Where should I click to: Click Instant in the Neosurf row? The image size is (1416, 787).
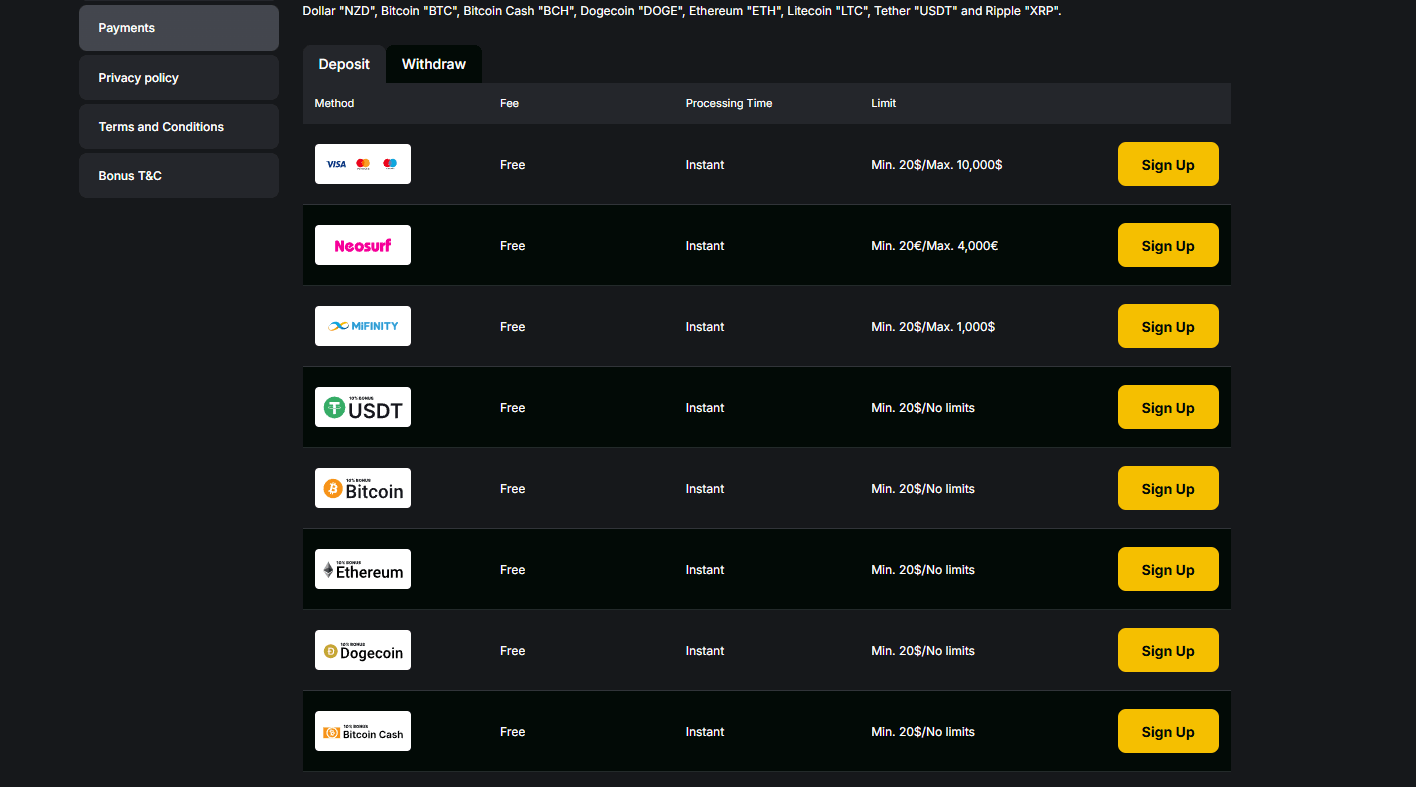pos(705,246)
